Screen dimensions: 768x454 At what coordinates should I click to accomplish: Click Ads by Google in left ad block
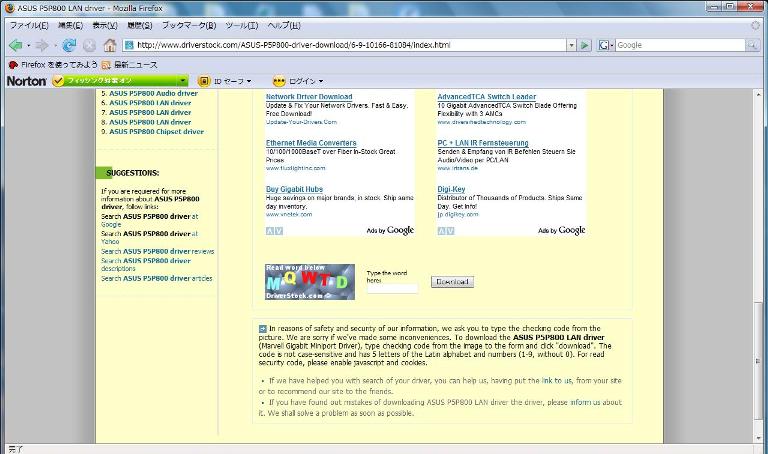[x=390, y=230]
